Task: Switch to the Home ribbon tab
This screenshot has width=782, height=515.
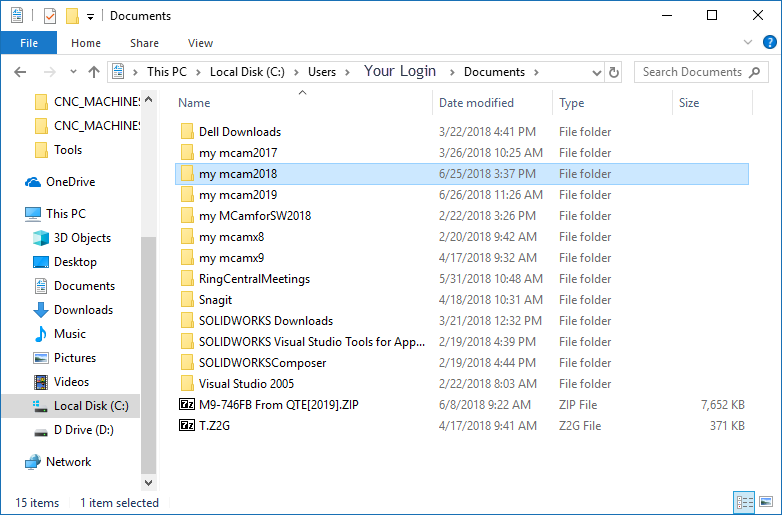Action: [x=86, y=43]
